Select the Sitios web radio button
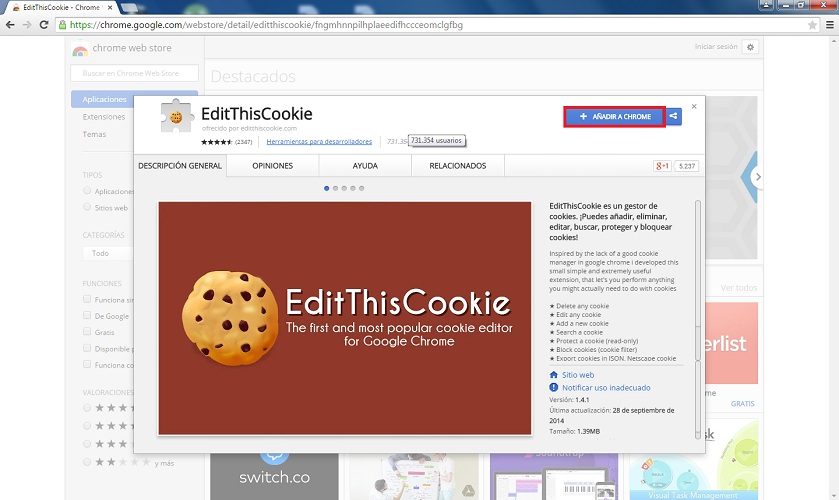 pyautogui.click(x=87, y=207)
